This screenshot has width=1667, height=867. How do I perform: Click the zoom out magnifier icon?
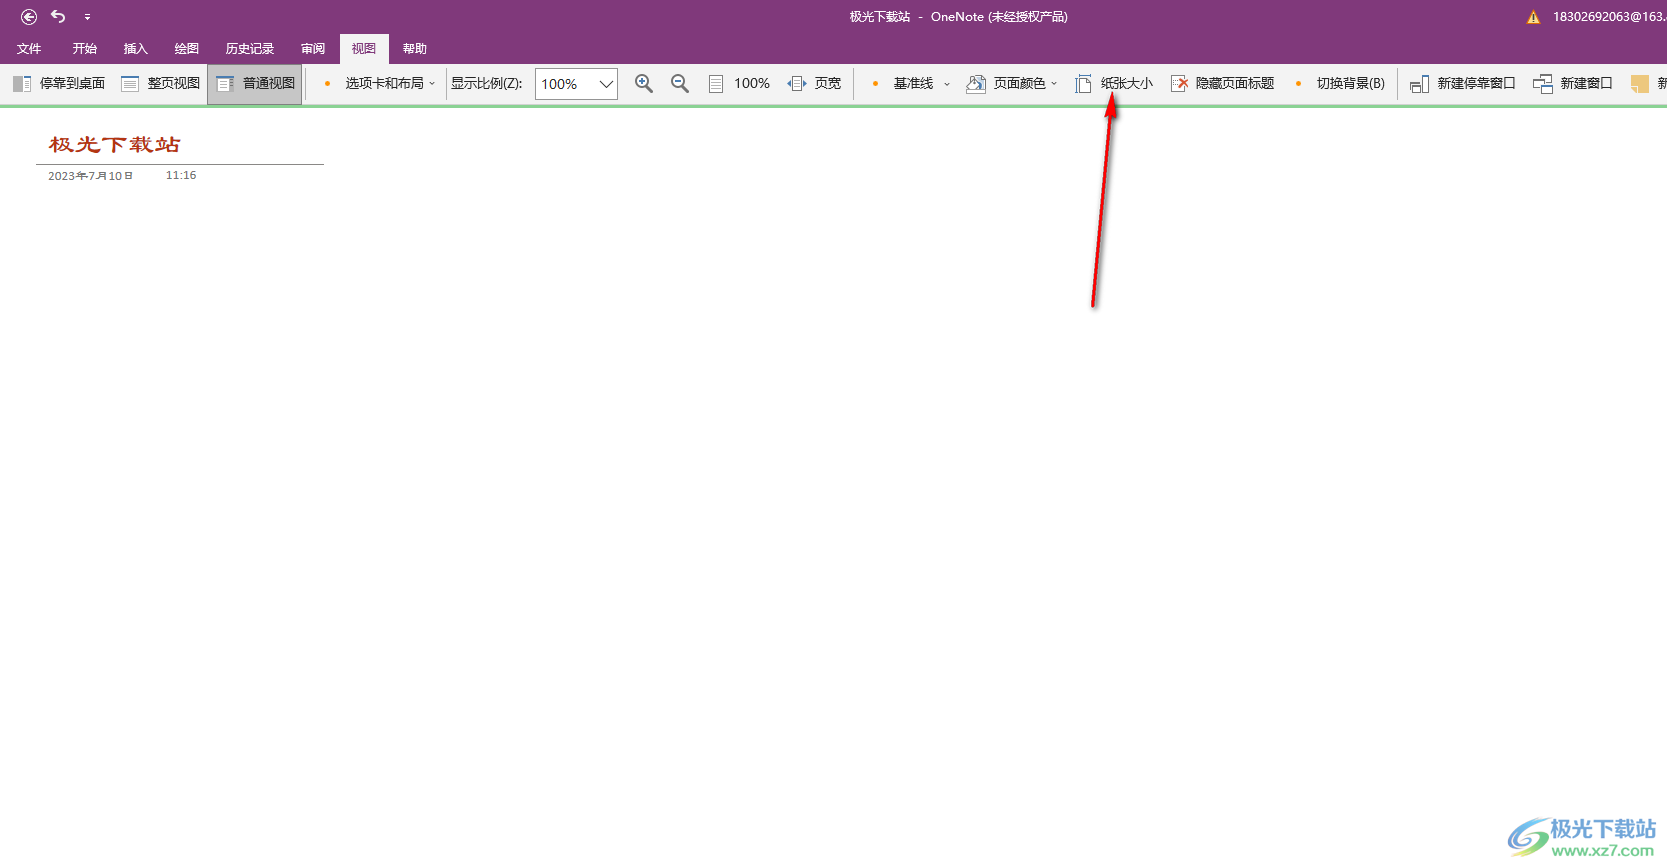680,84
